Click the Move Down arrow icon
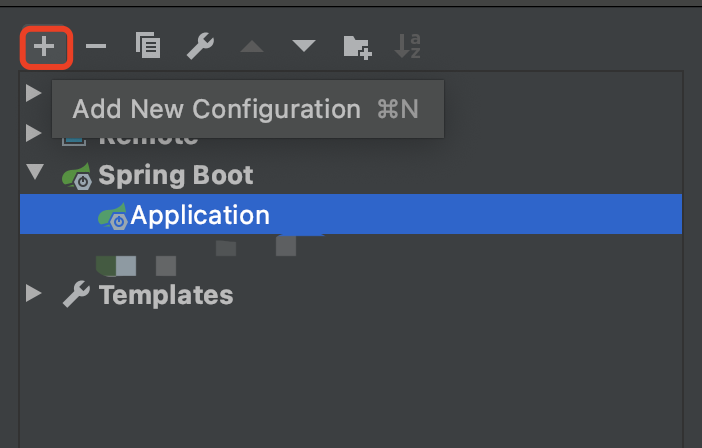Viewport: 702px width, 448px height. coord(304,45)
